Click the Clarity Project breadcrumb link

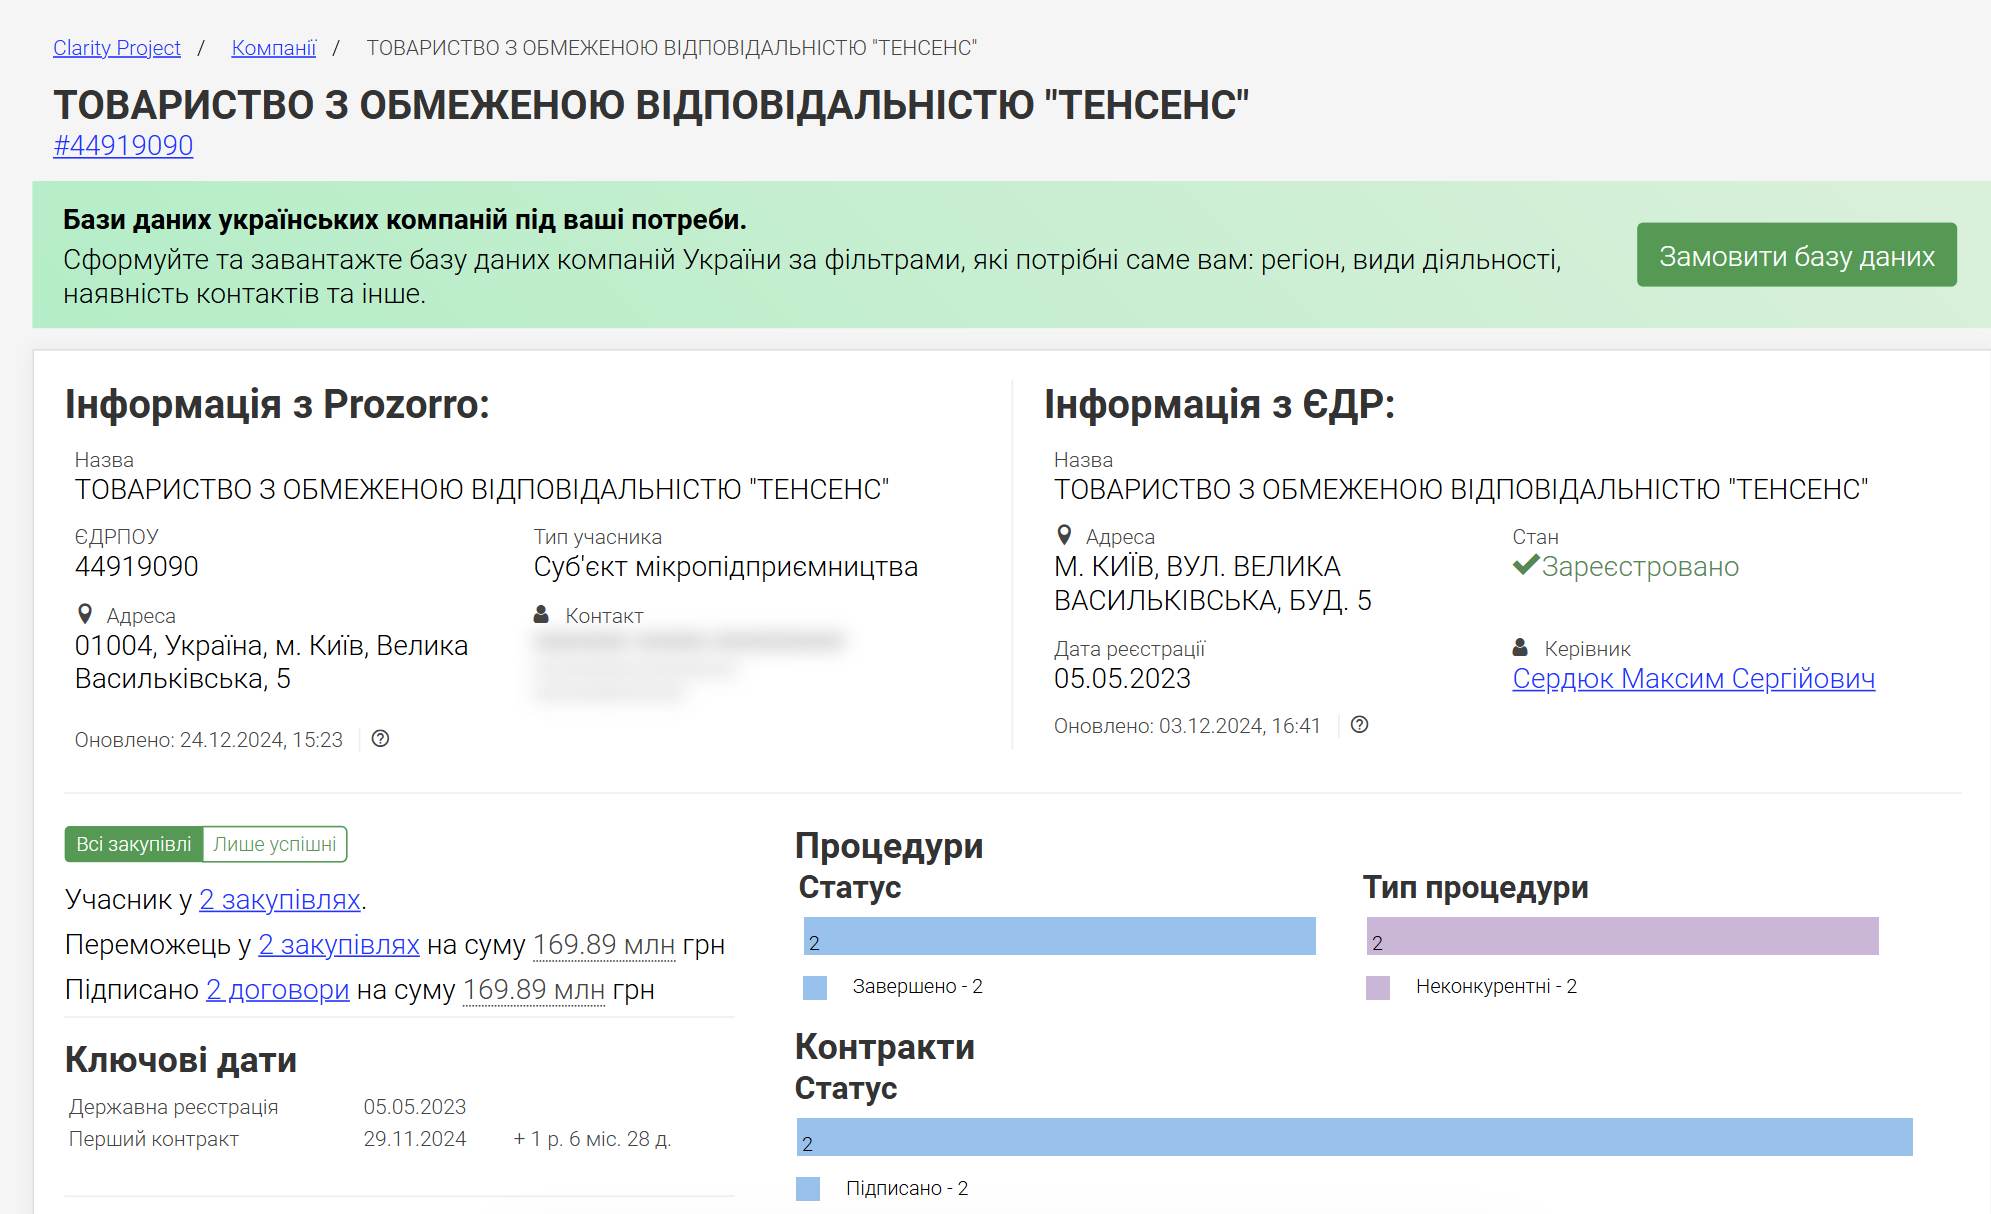pos(116,47)
